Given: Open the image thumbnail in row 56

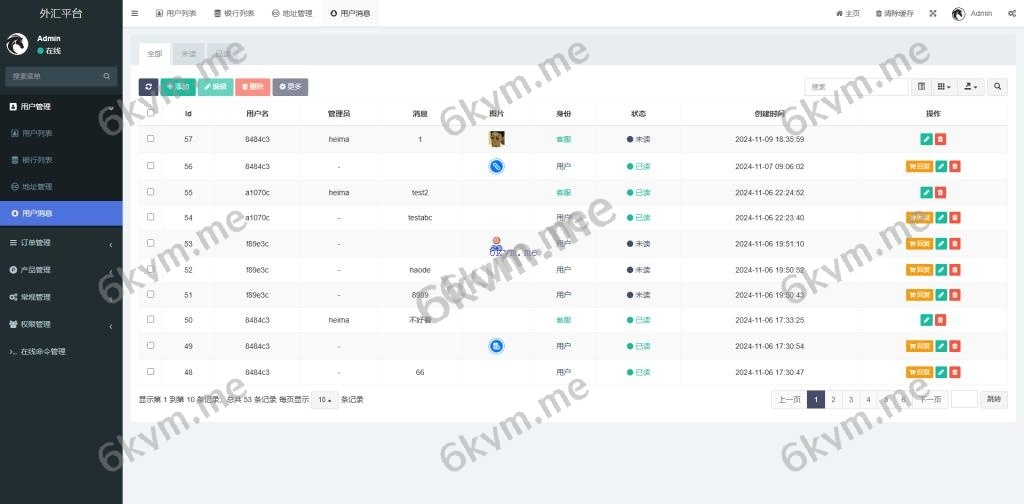Looking at the screenshot, I should [x=497, y=166].
